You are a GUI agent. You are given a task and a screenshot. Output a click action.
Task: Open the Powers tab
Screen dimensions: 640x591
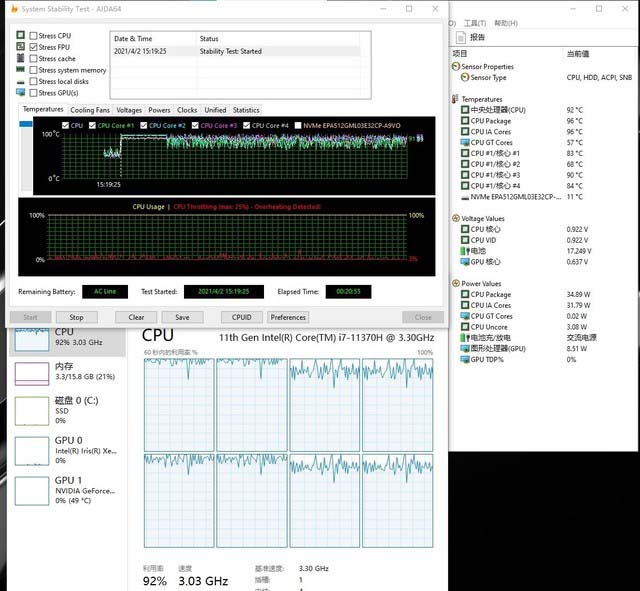[159, 110]
